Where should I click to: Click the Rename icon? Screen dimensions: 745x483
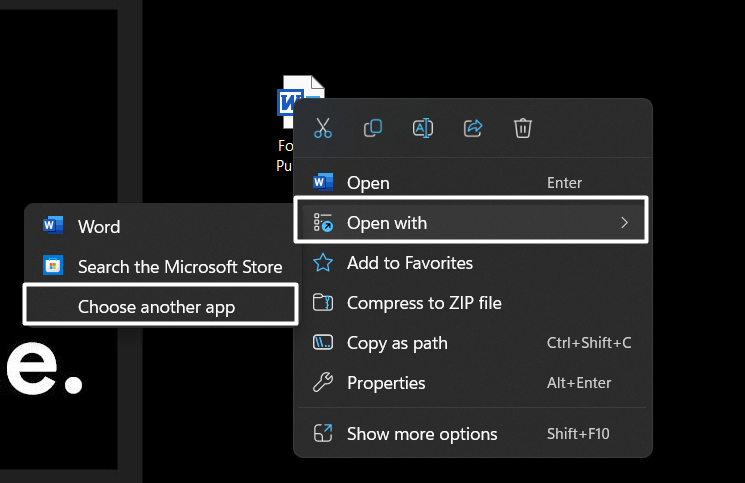point(423,128)
